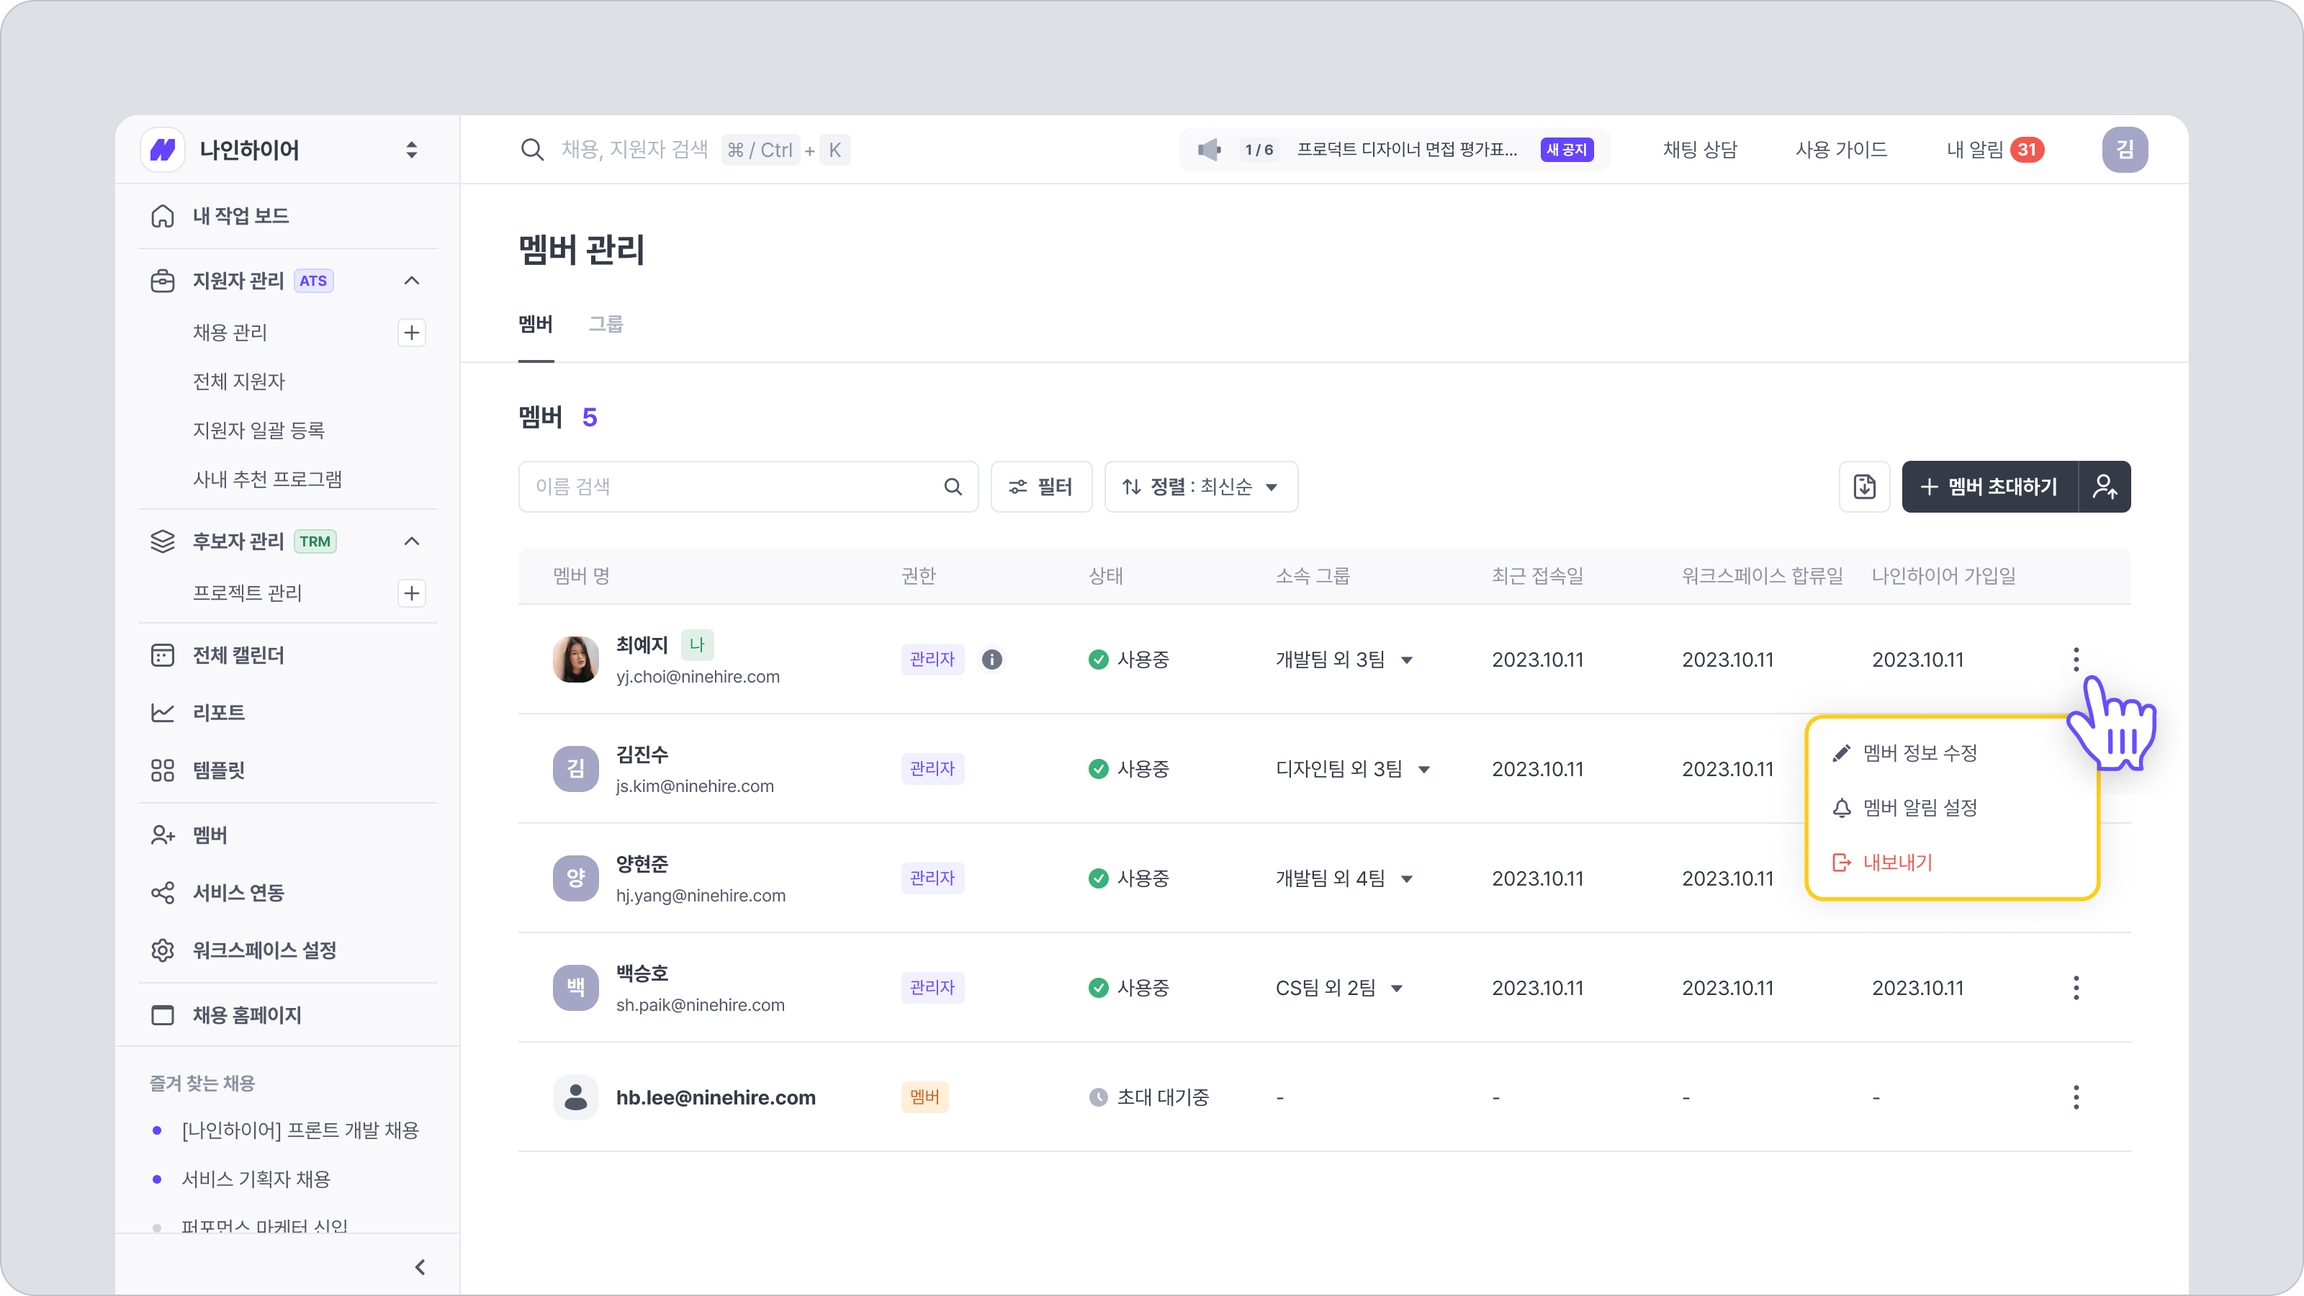The height and width of the screenshot is (1296, 2304).
Task: Open 지원자 일괄 등록
Action: coord(259,430)
